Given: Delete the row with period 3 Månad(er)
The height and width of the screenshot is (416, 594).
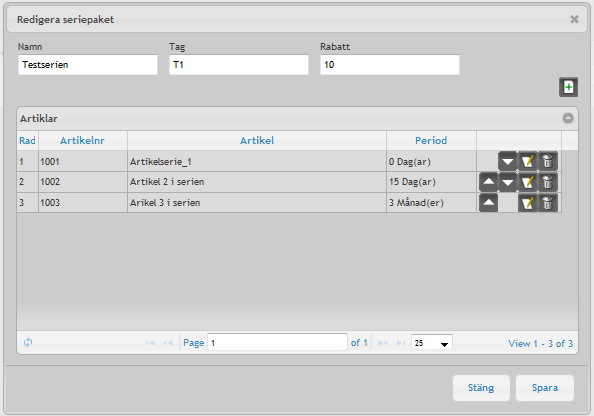Looking at the screenshot, I should 547,203.
